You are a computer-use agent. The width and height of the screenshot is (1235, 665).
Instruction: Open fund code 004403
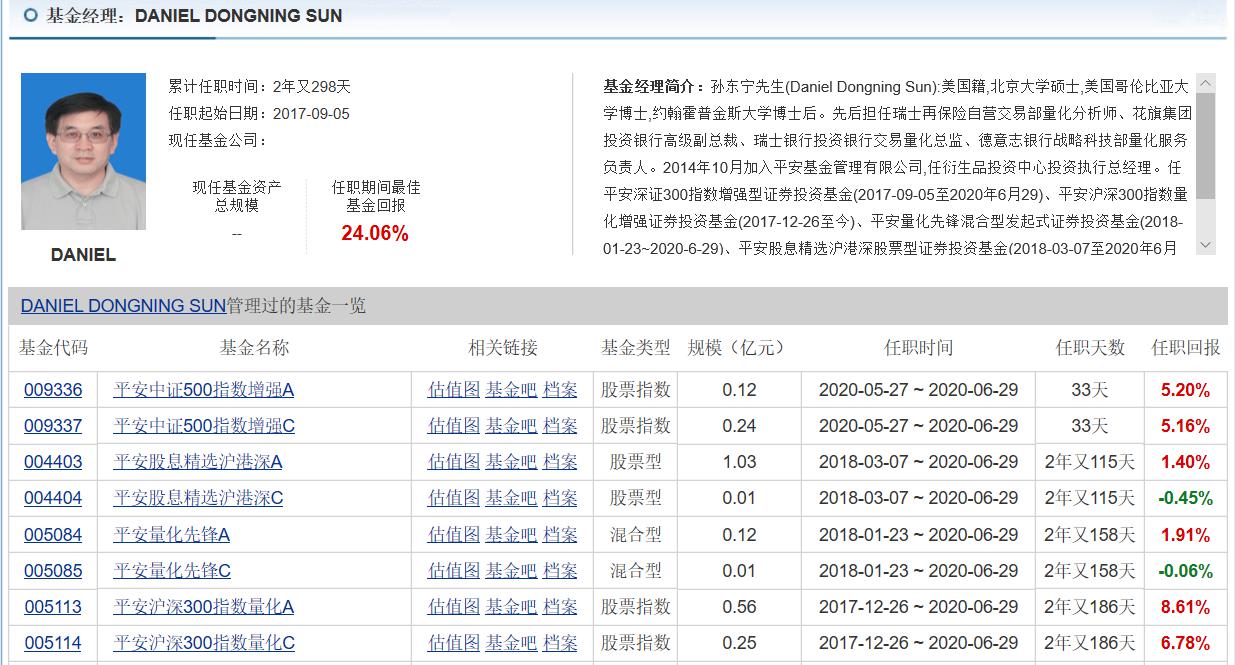(53, 462)
